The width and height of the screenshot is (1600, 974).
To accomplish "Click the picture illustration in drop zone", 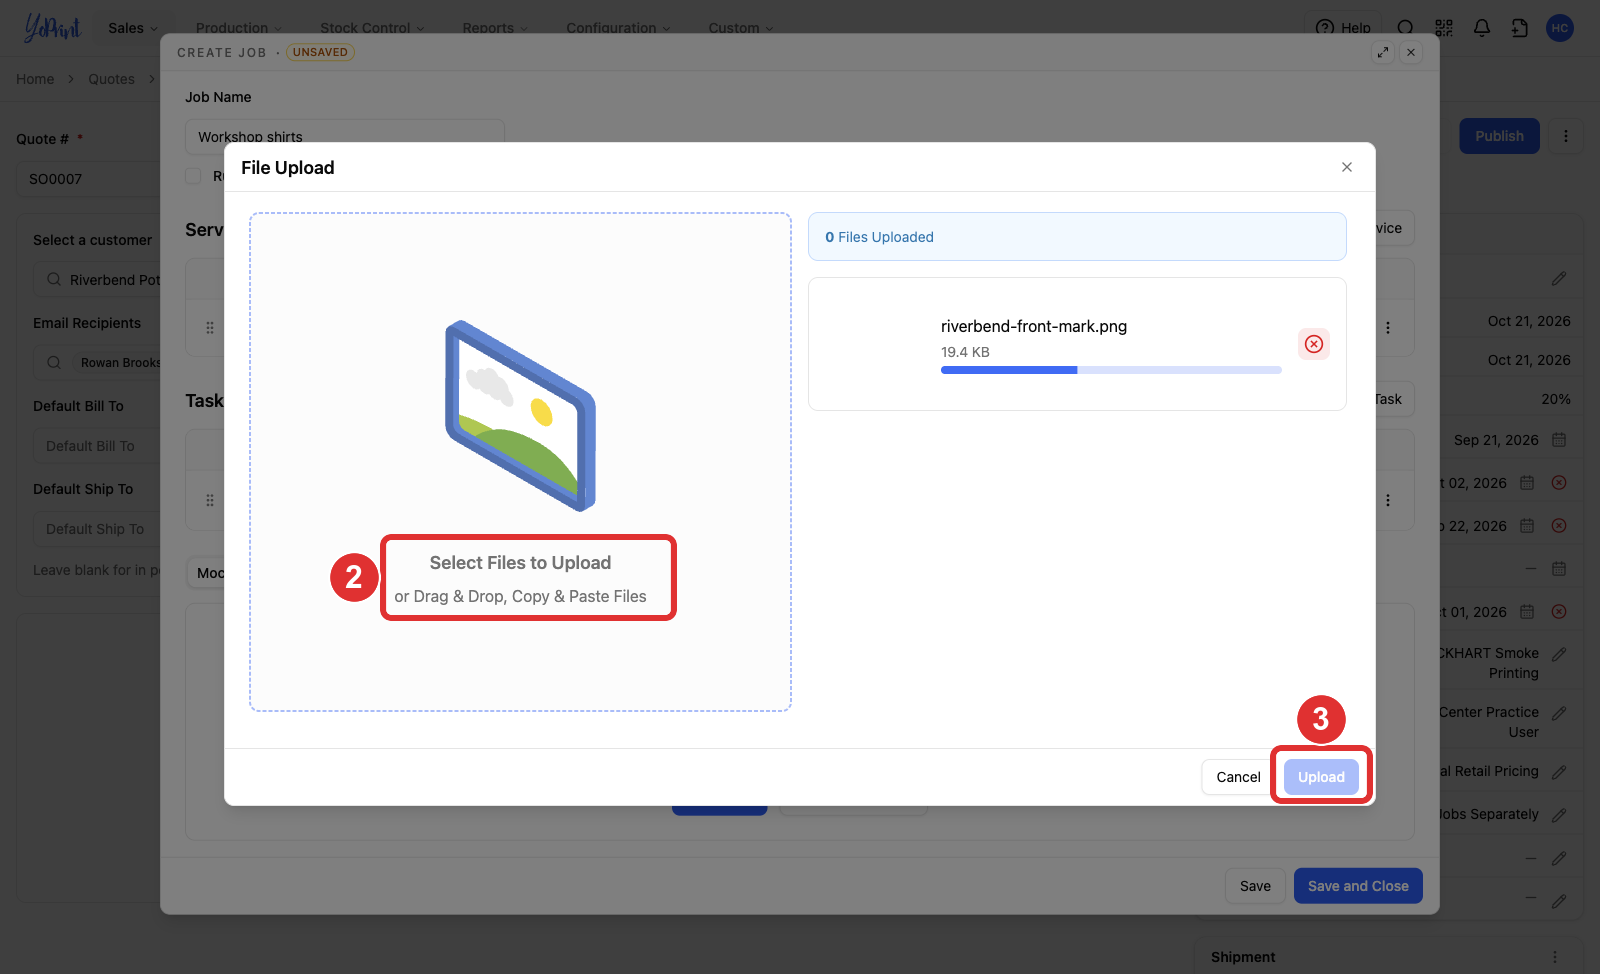I will (520, 416).
